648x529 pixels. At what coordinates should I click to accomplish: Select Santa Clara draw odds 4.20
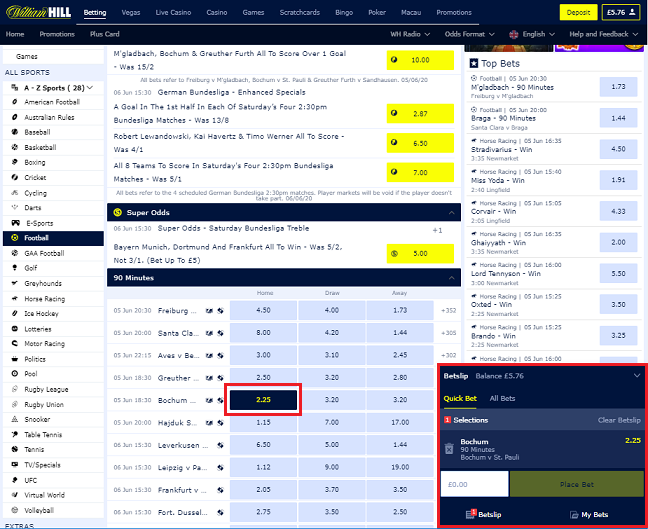(332, 332)
